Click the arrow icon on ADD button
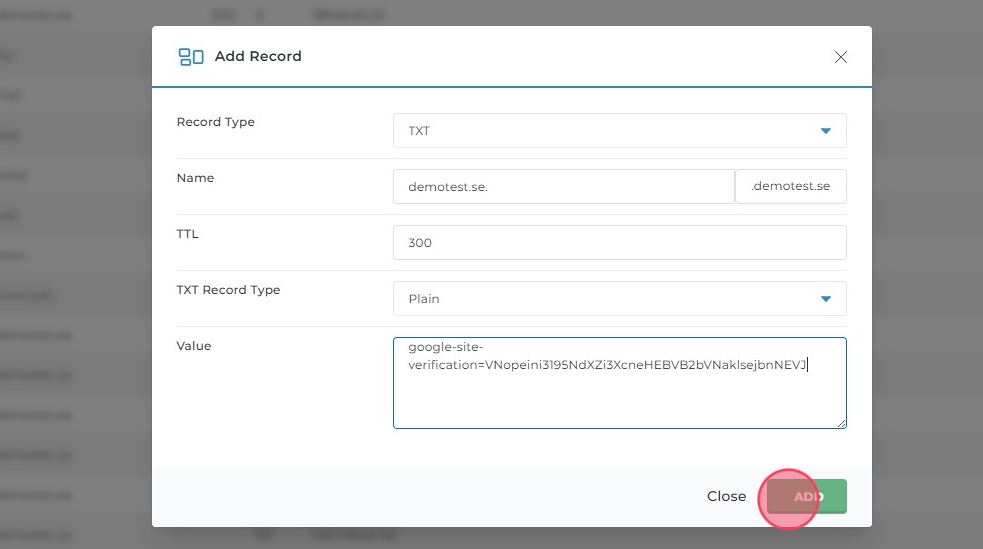The height and width of the screenshot is (549, 983). [x=821, y=497]
